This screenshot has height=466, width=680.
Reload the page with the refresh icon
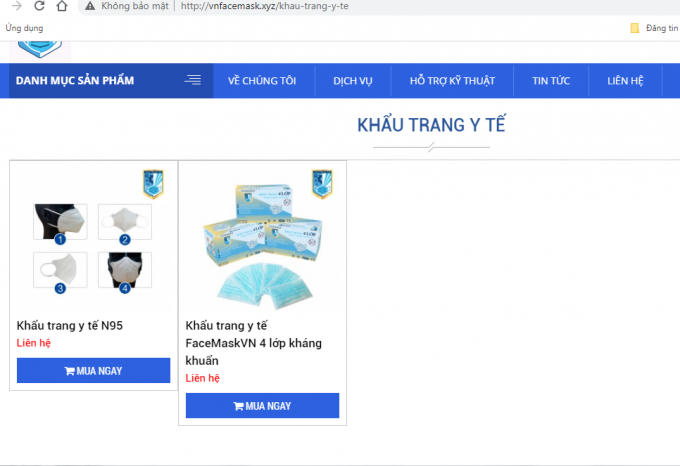pyautogui.click(x=38, y=6)
